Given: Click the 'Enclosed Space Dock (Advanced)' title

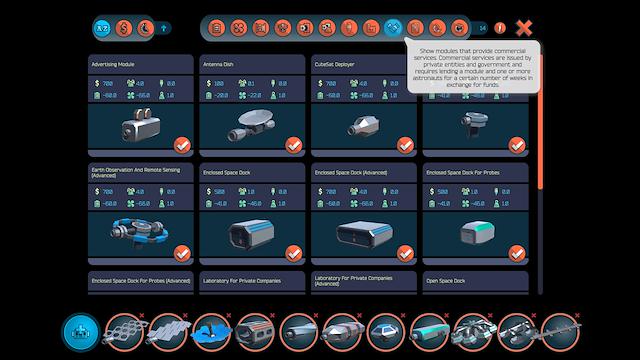Looking at the screenshot, I should point(351,173).
